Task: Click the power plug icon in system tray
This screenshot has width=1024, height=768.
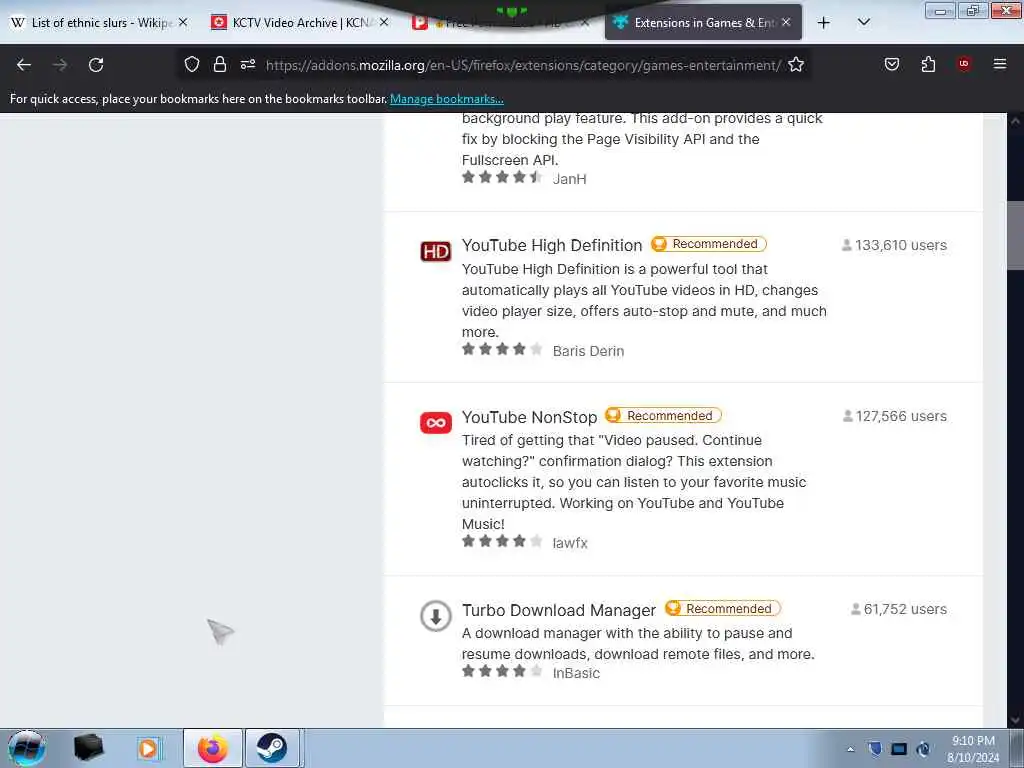Action: [x=923, y=749]
